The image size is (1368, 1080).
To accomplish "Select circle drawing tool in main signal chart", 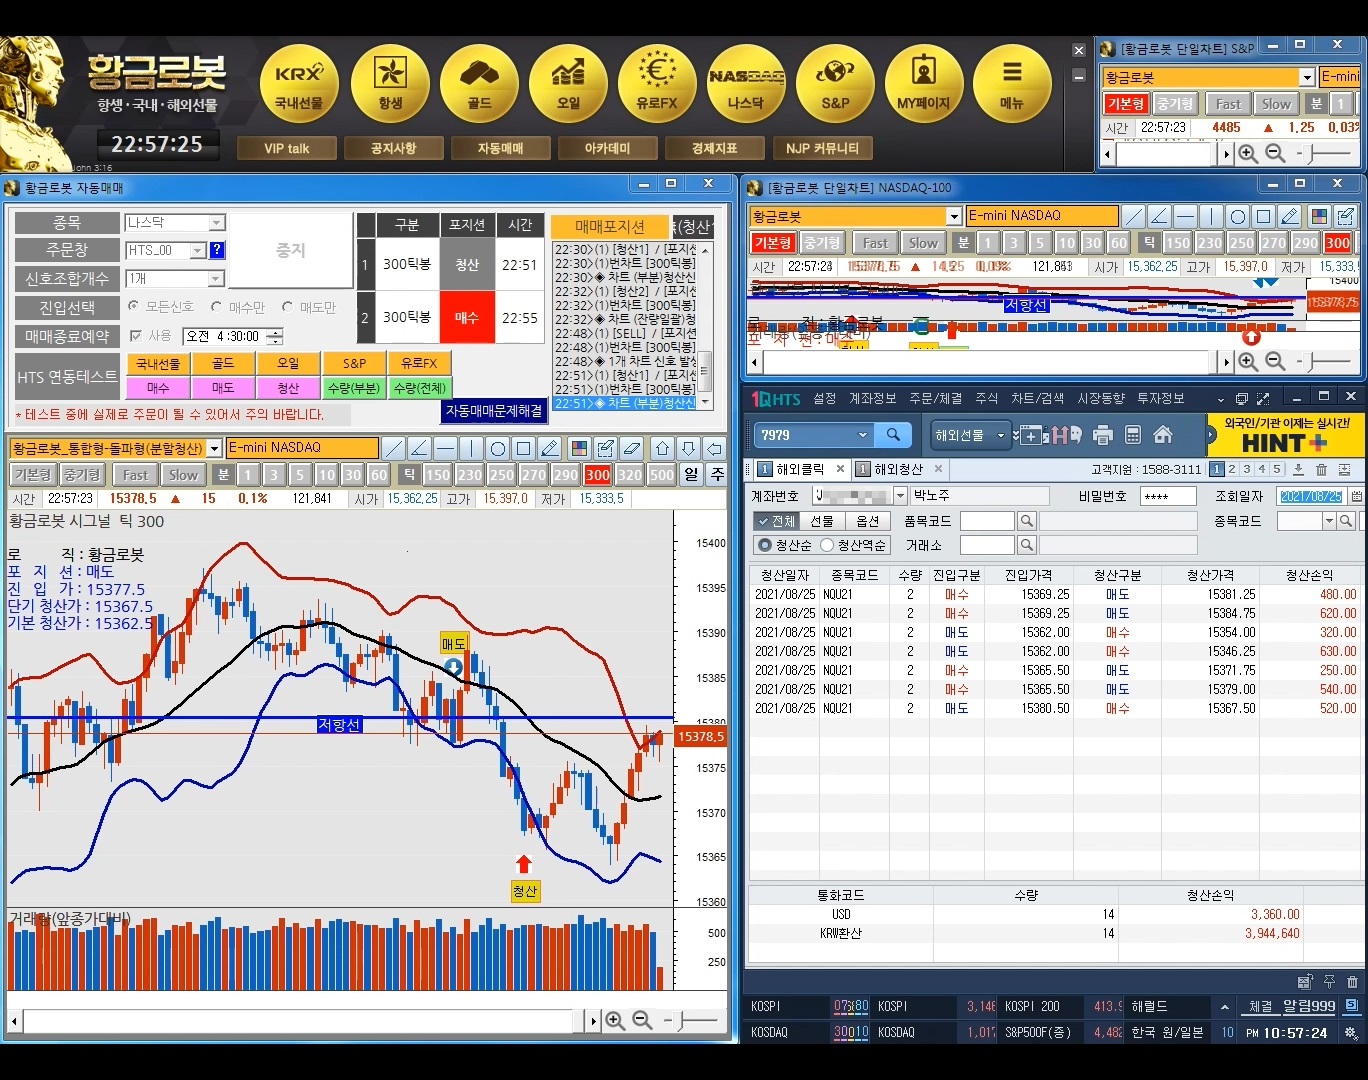I will tap(498, 448).
